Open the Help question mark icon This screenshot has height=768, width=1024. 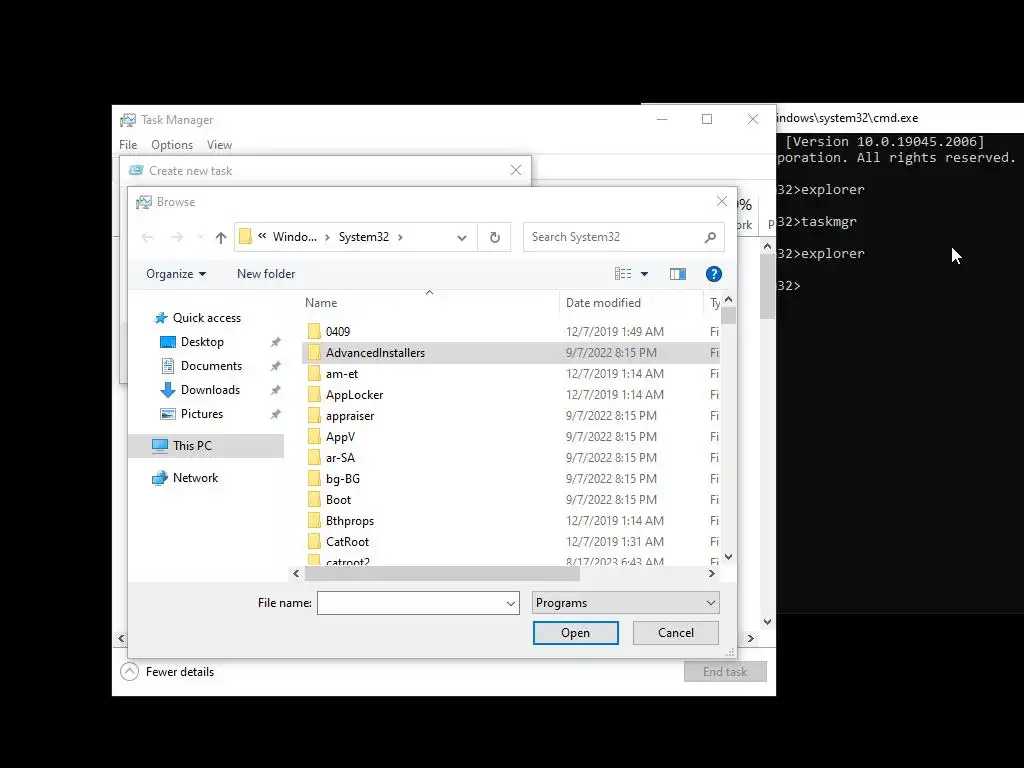point(713,274)
